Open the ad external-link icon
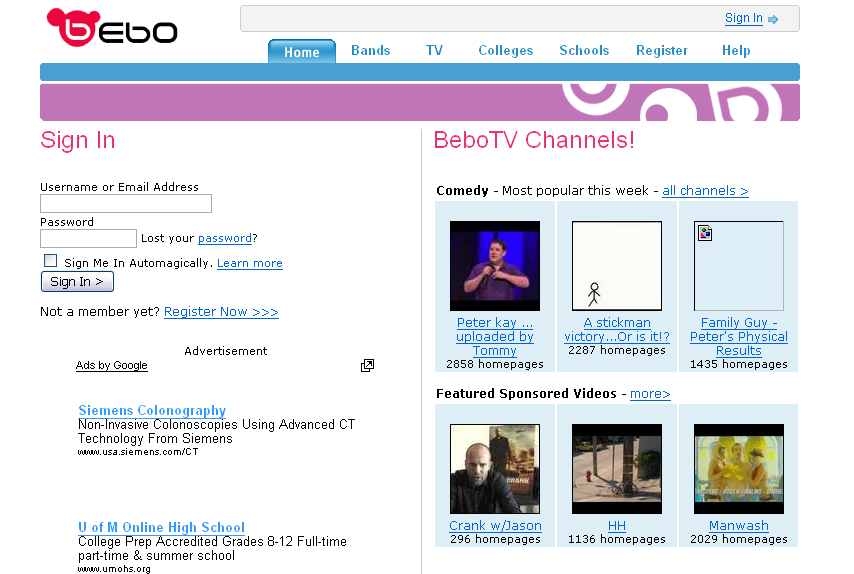This screenshot has width=854, height=574. click(367, 366)
